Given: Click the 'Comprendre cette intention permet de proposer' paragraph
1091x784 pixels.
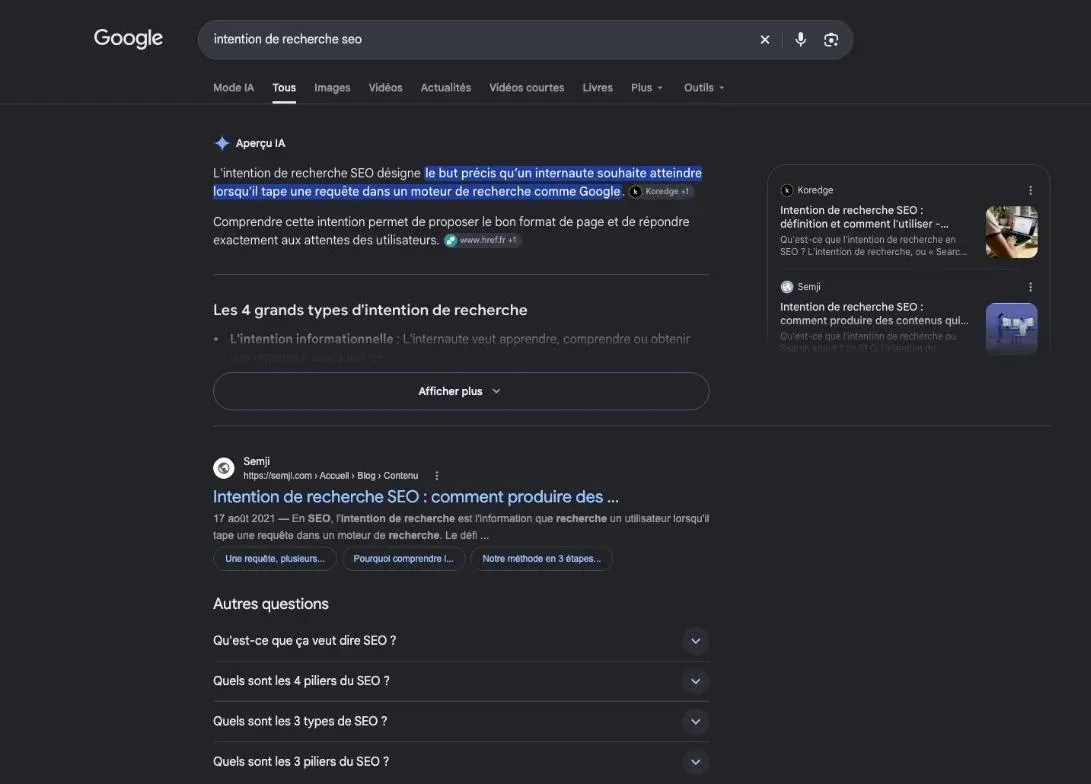Looking at the screenshot, I should [451, 231].
